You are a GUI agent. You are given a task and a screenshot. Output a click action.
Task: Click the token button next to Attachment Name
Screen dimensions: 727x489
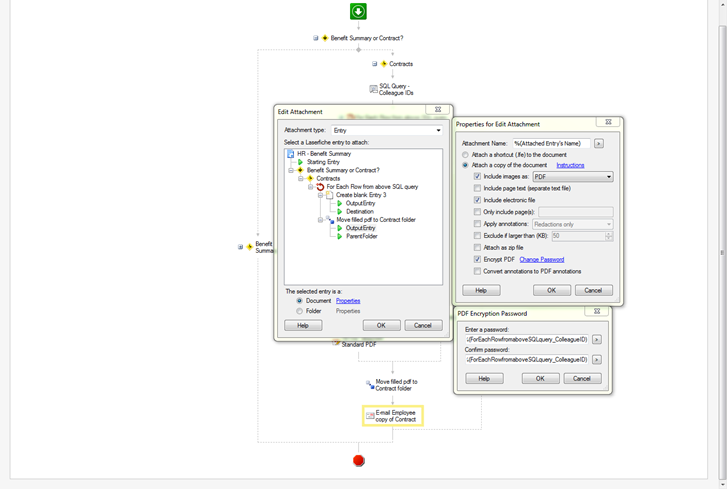(x=598, y=144)
